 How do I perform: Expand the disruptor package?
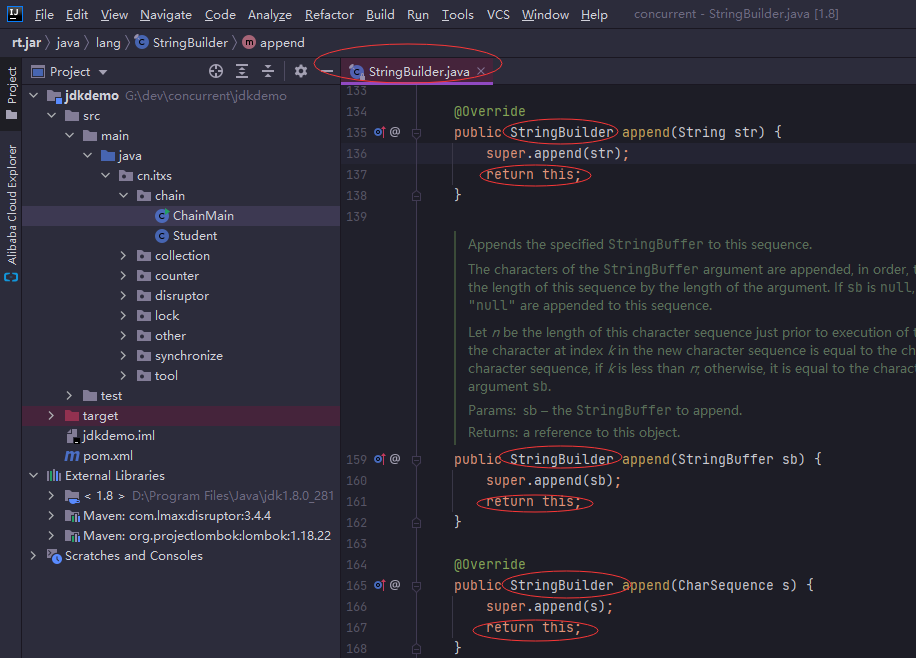coord(123,296)
